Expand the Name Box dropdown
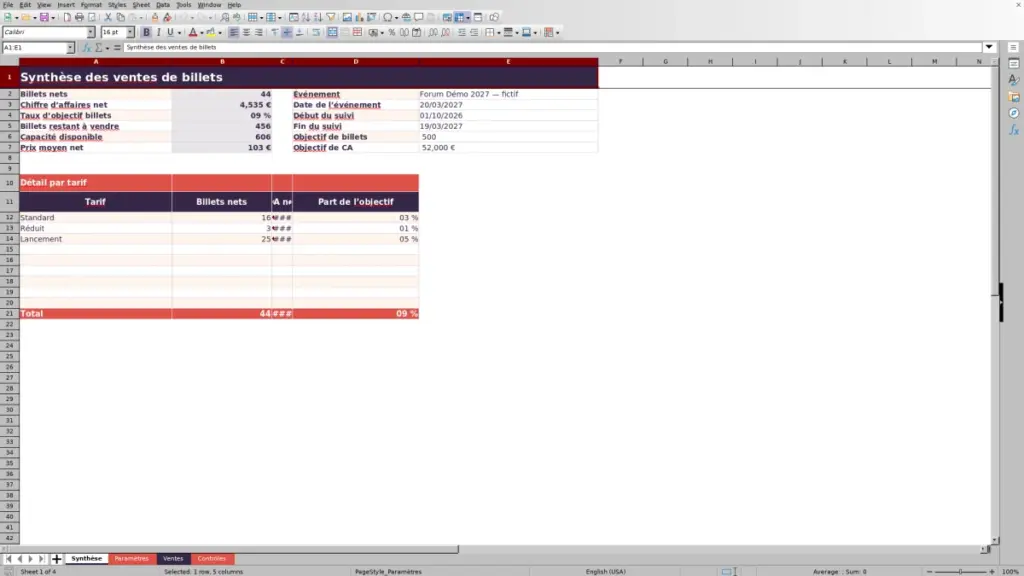The image size is (1024, 576). [71, 48]
